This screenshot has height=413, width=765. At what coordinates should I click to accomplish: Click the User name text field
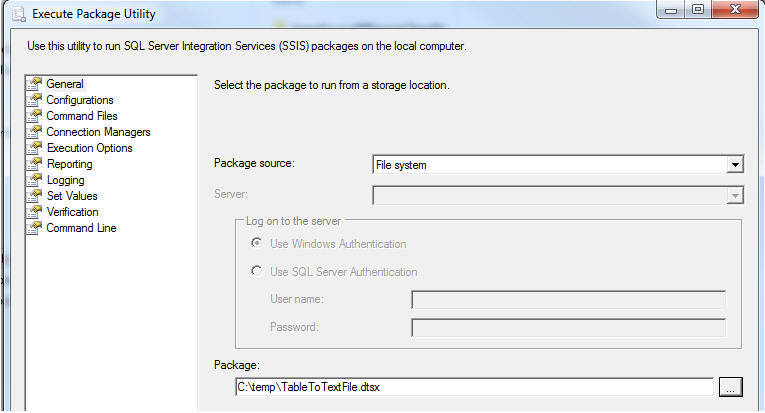(x=568, y=299)
